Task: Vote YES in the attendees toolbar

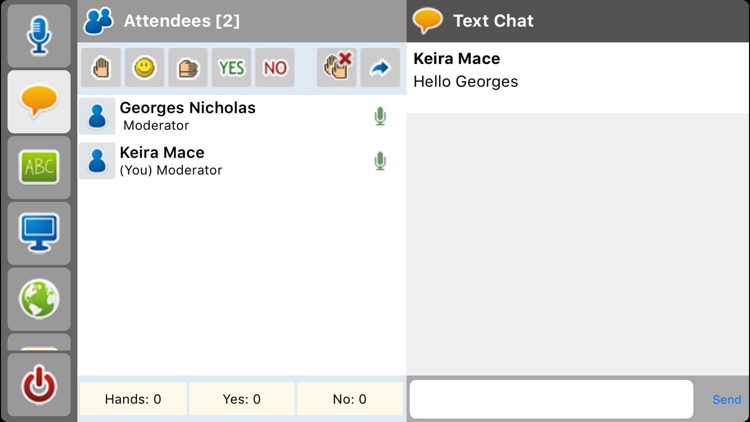Action: pos(232,68)
